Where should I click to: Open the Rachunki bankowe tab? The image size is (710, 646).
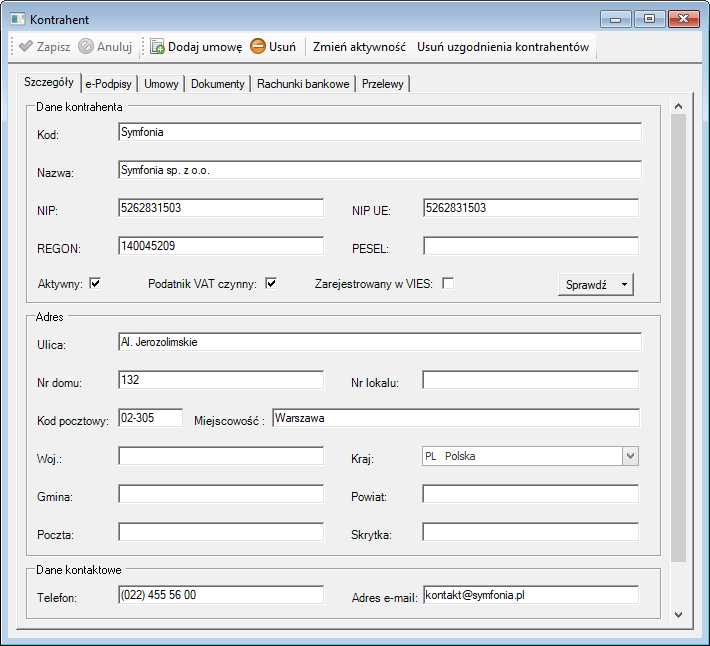click(303, 84)
